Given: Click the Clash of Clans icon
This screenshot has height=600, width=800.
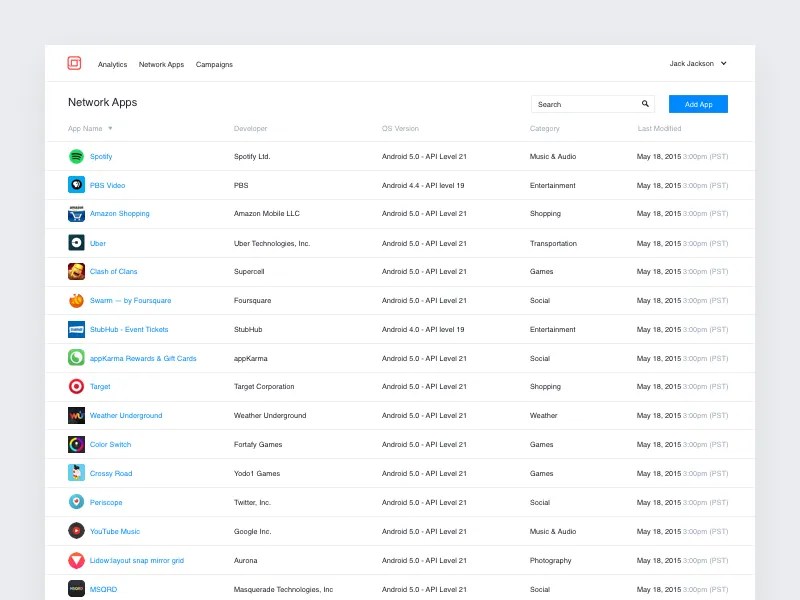Looking at the screenshot, I should tap(77, 271).
